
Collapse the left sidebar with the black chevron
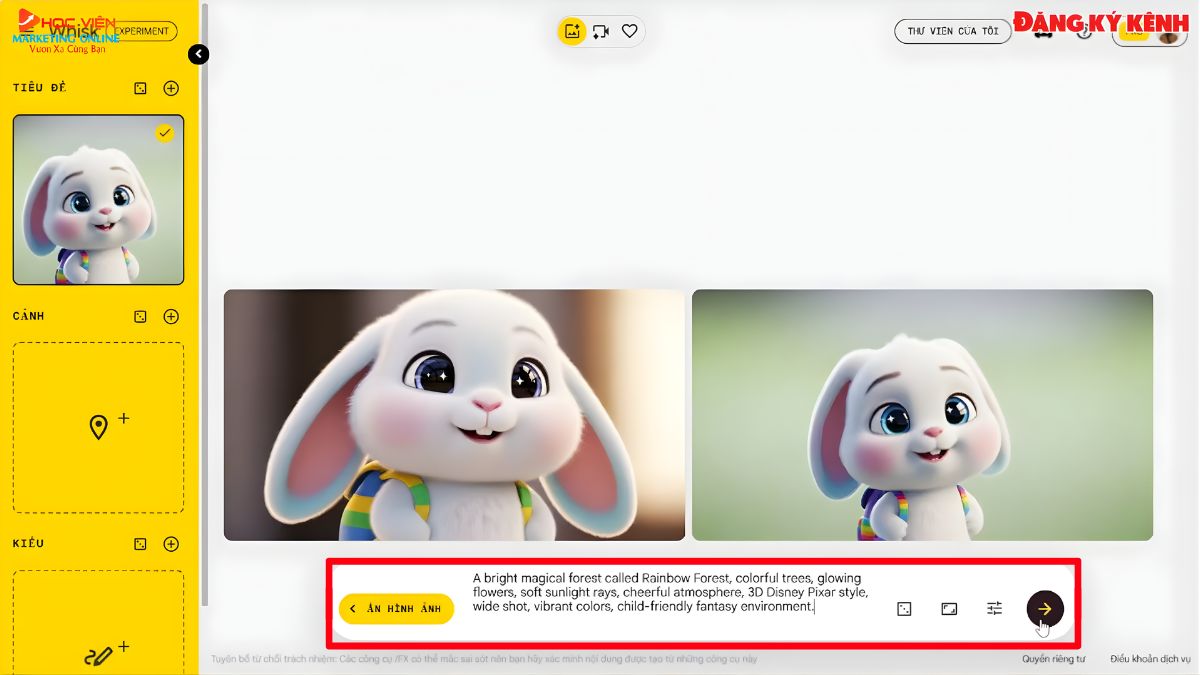[x=198, y=54]
